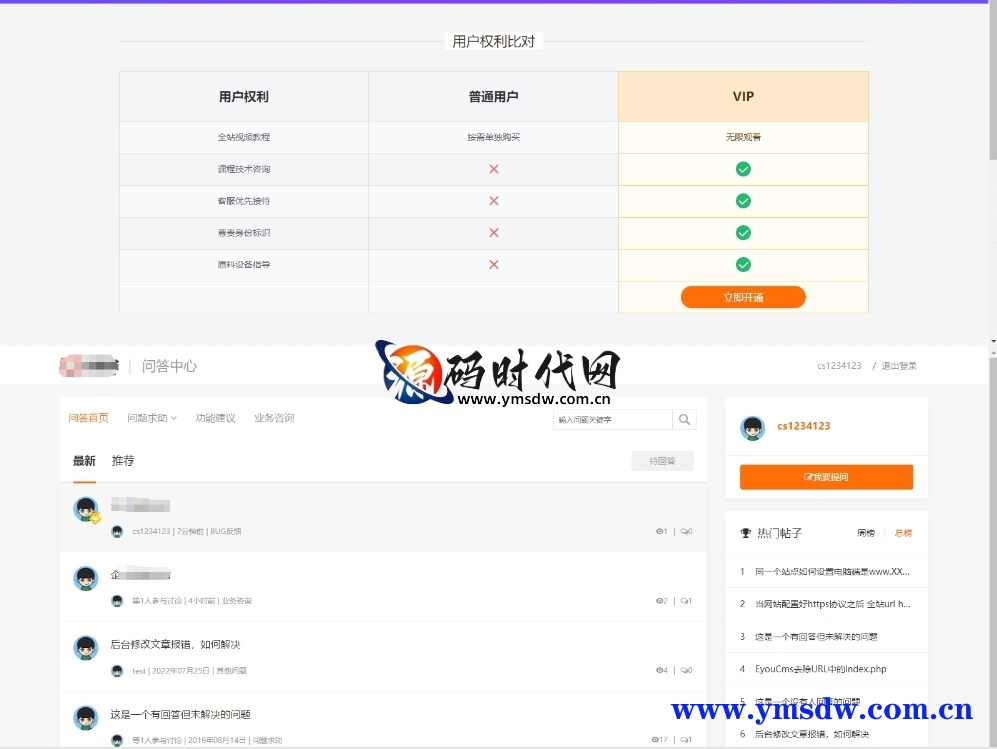The width and height of the screenshot is (997, 749).
Task: Click the search magnifier icon
Action: point(684,420)
